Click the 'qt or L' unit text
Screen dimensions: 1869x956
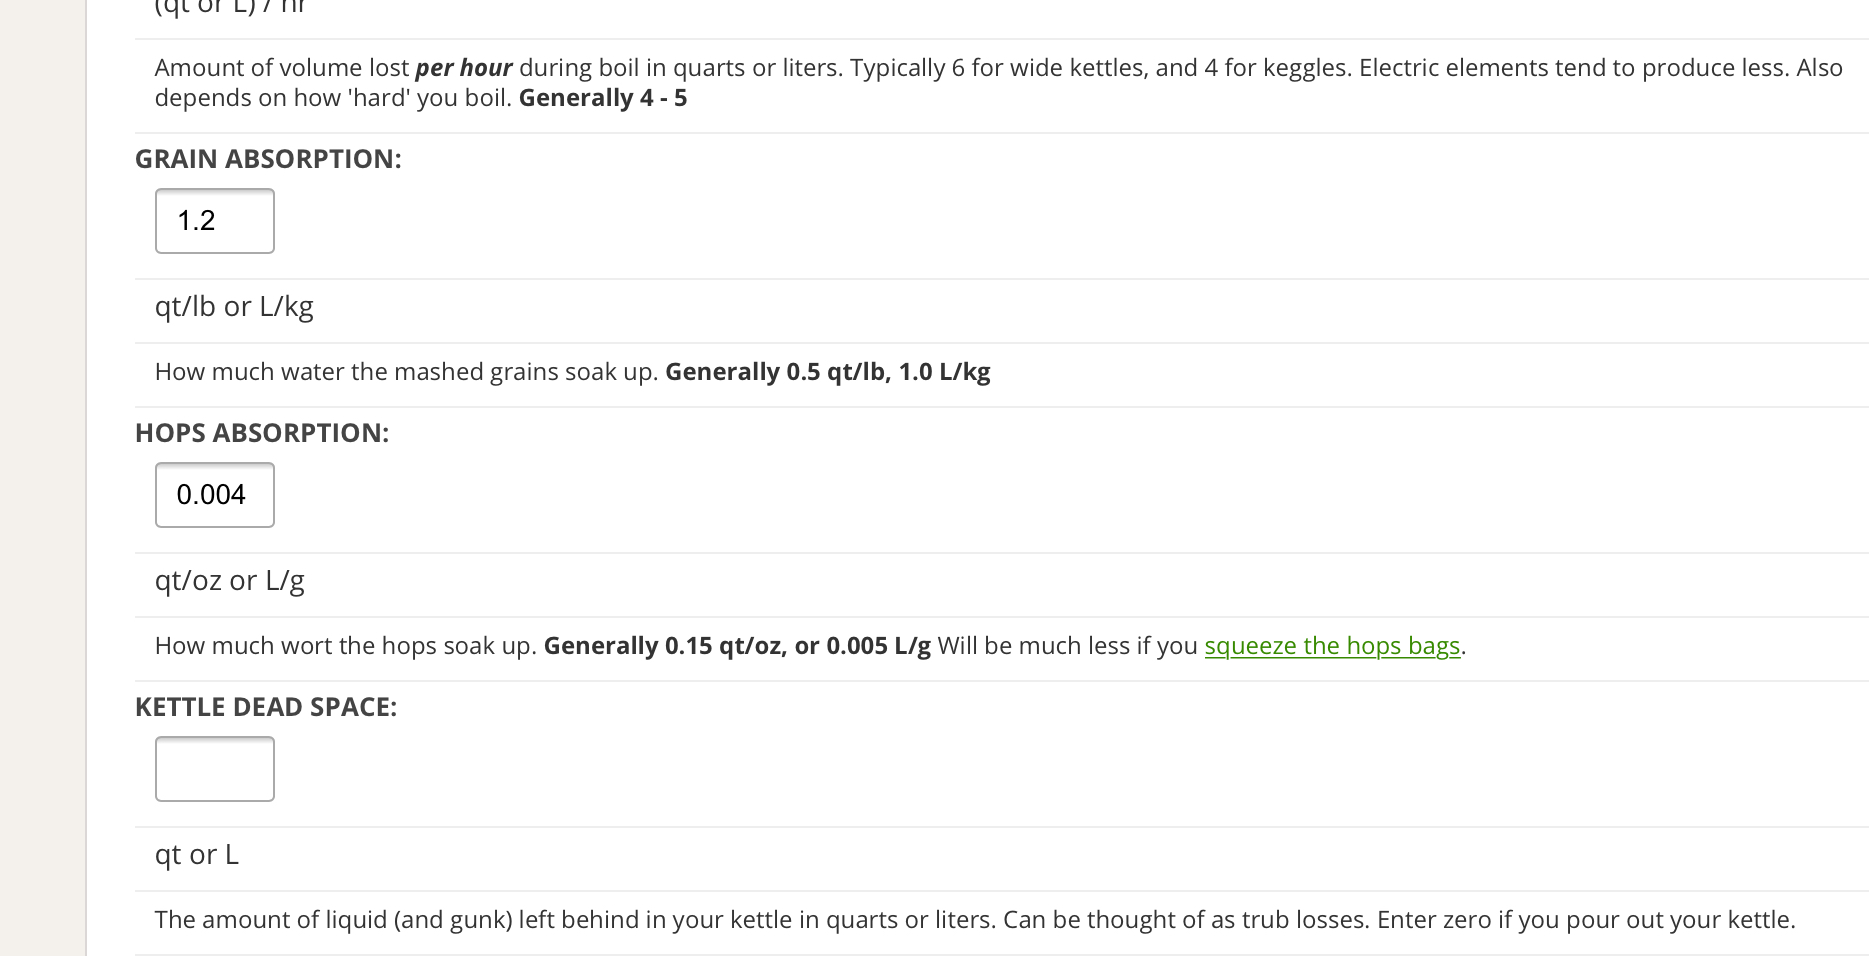click(197, 854)
